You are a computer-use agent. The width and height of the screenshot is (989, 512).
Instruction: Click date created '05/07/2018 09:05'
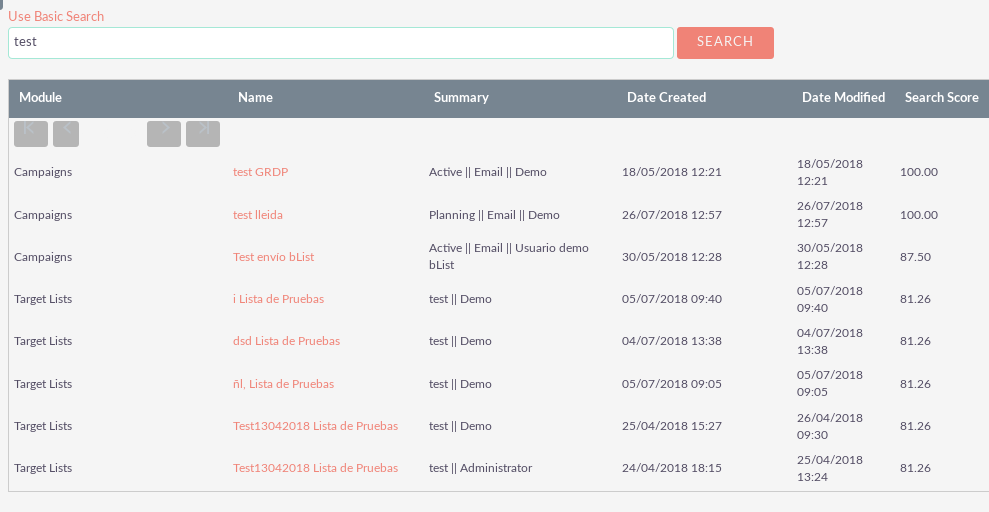pos(671,384)
